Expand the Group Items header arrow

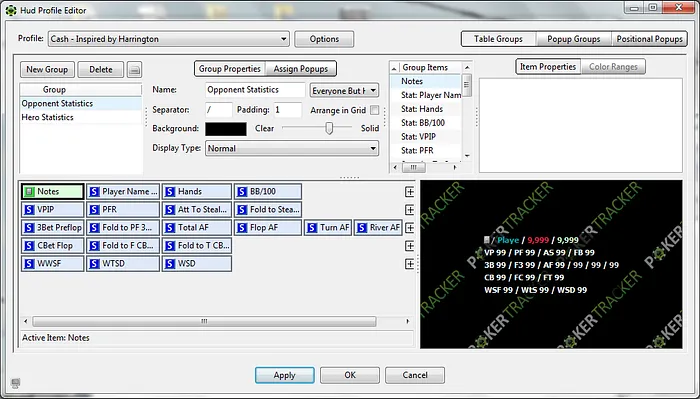click(x=394, y=68)
